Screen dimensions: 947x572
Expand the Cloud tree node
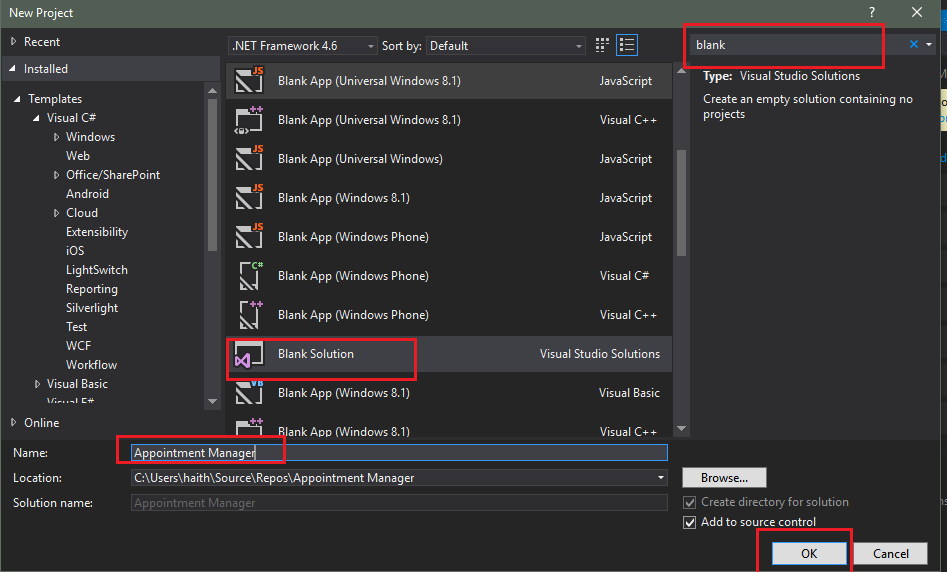pyautogui.click(x=56, y=213)
